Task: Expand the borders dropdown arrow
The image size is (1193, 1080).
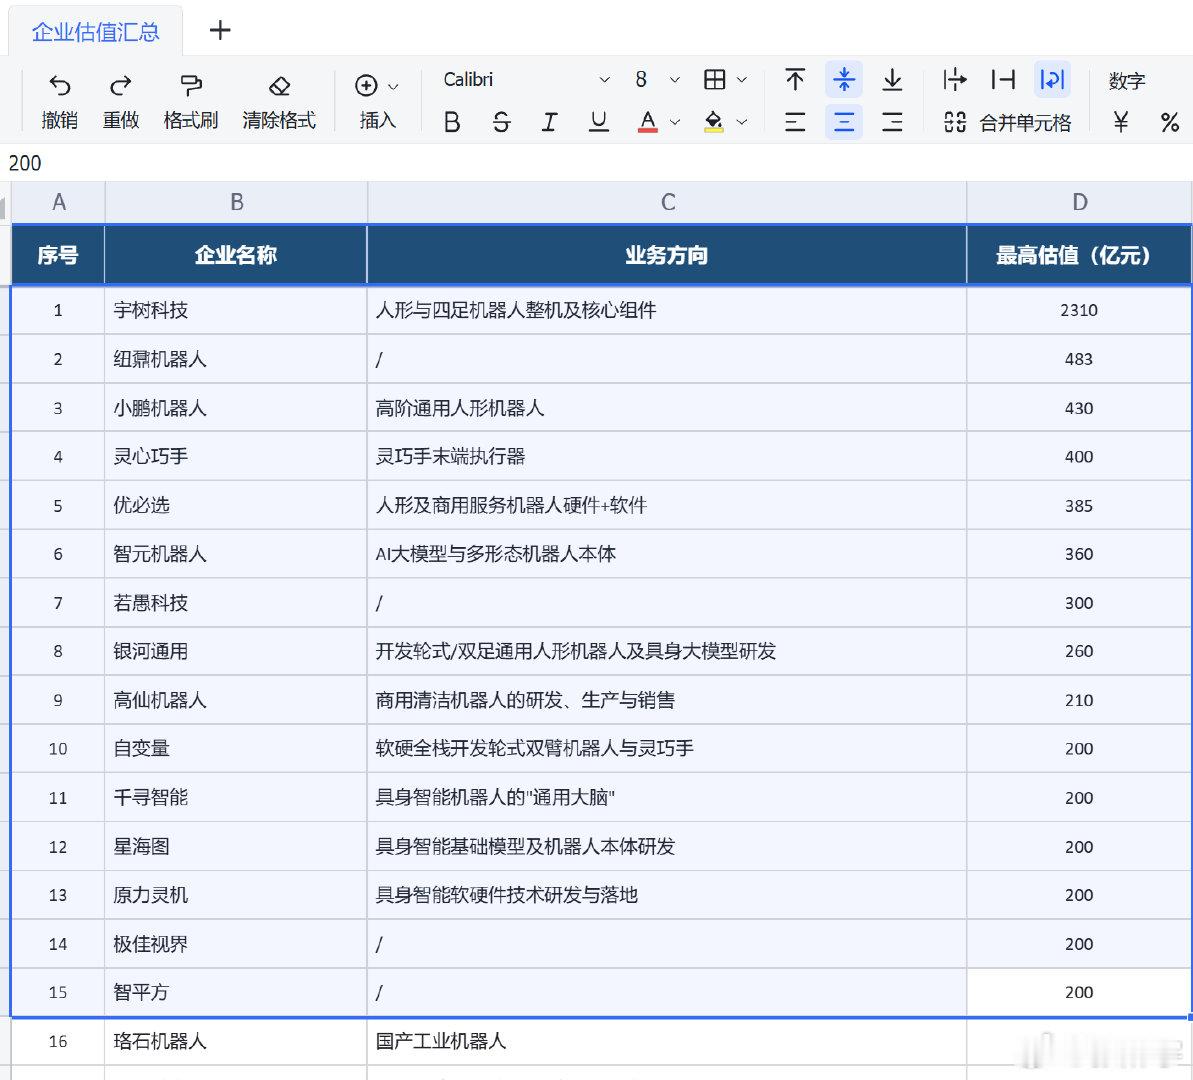Action: [x=742, y=79]
